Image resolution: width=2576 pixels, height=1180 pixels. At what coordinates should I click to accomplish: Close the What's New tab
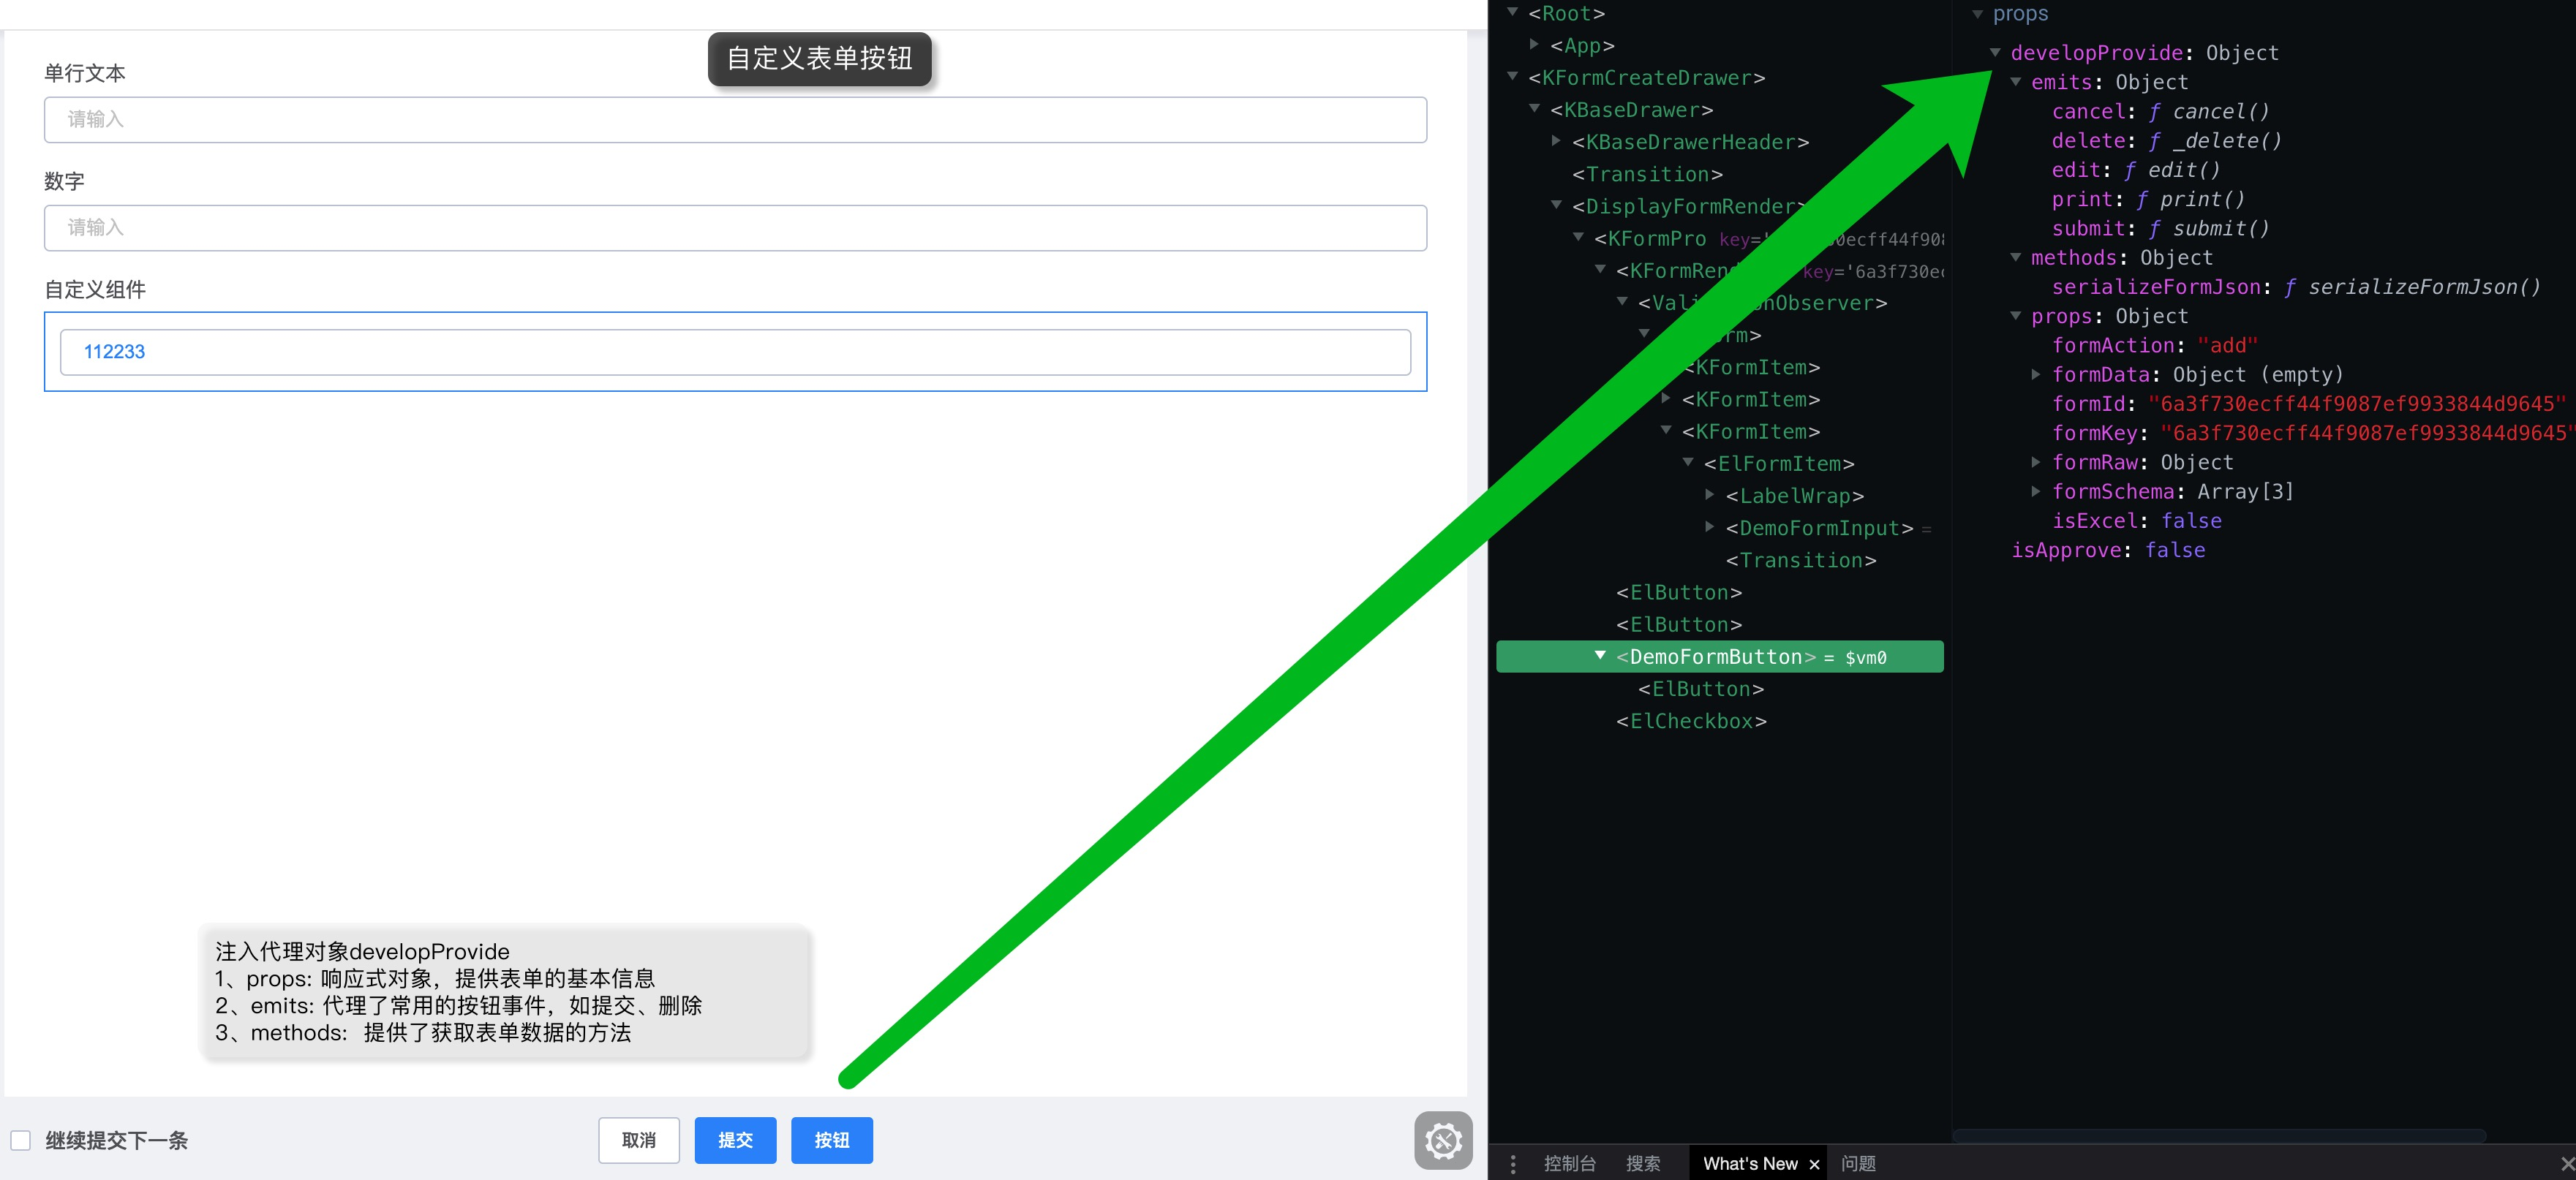pos(1814,1164)
